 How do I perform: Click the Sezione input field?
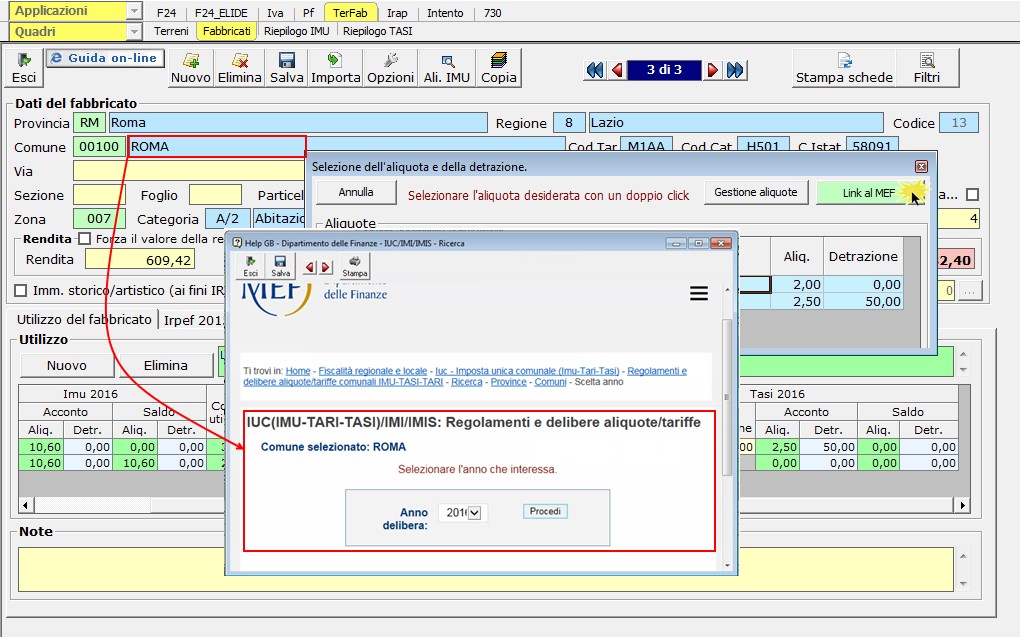pos(99,195)
